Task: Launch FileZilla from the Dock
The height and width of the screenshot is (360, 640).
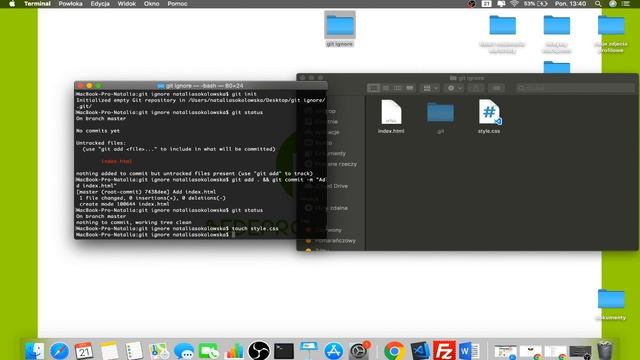Action: click(444, 351)
